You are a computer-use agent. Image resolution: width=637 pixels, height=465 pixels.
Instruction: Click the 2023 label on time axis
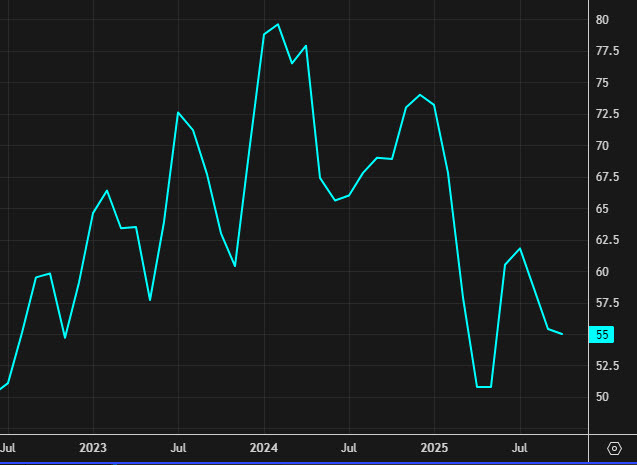93,446
